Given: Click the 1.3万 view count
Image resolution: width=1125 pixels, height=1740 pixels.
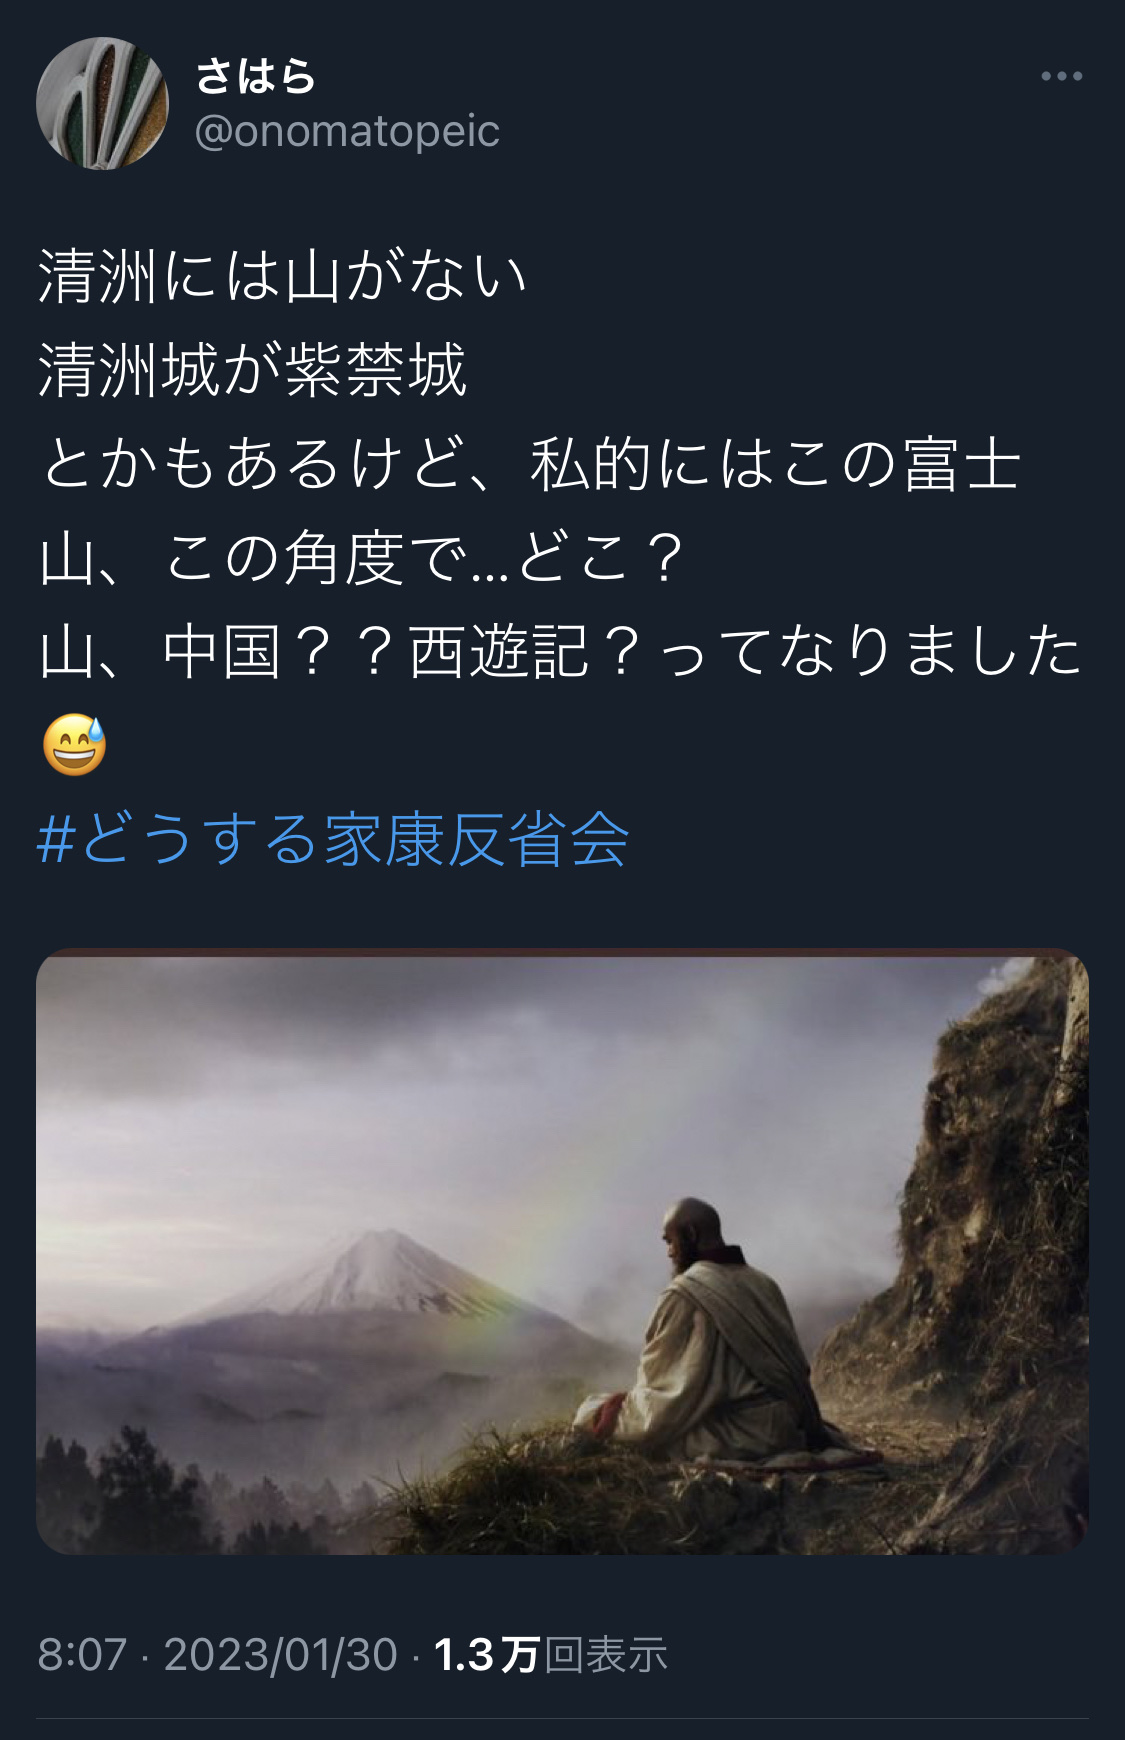Looking at the screenshot, I should [x=487, y=1655].
